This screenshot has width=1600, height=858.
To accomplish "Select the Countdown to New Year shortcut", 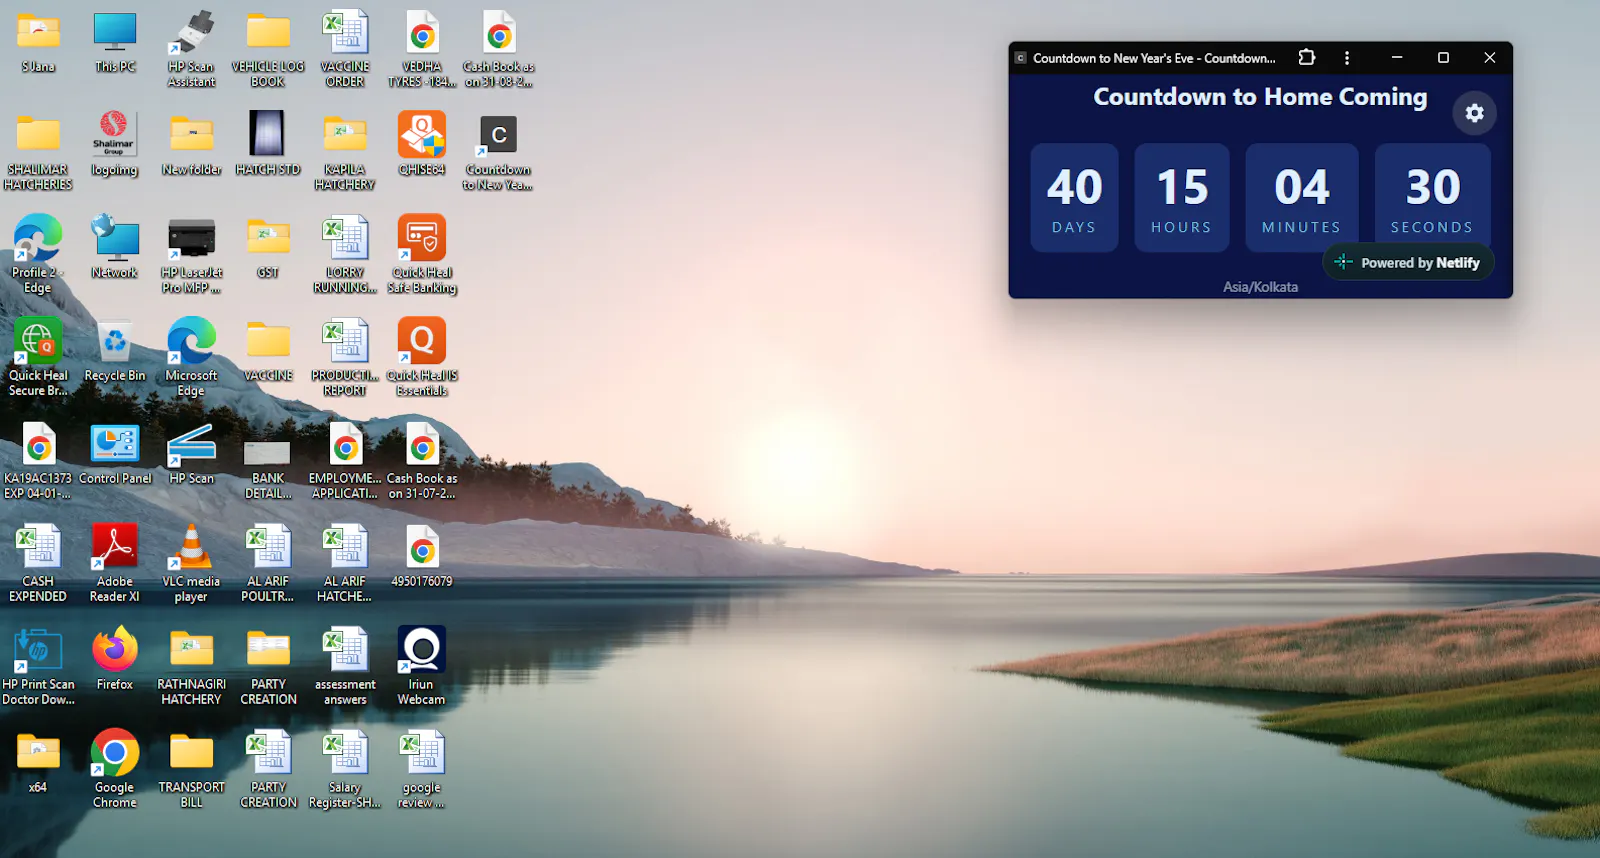I will 498,153.
